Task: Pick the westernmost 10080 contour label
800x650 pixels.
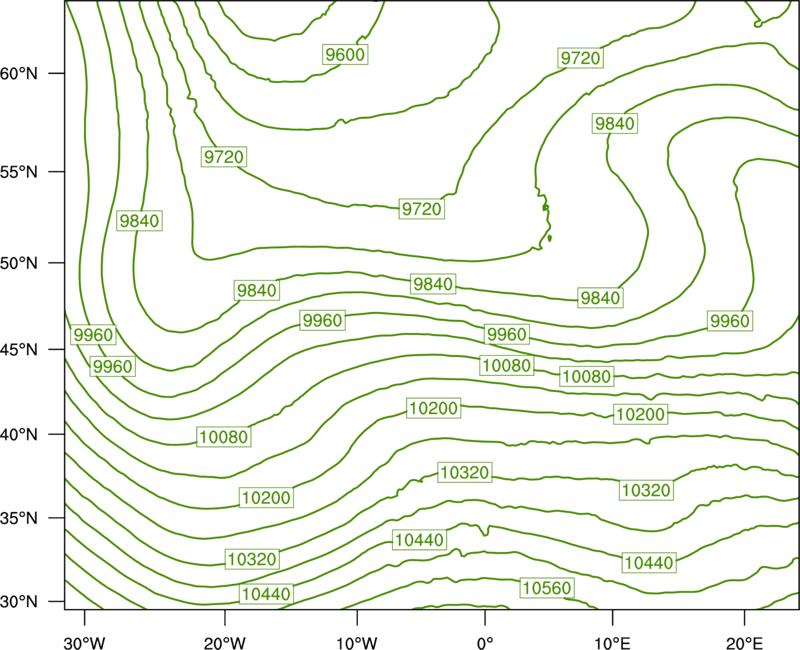Action: 224,437
